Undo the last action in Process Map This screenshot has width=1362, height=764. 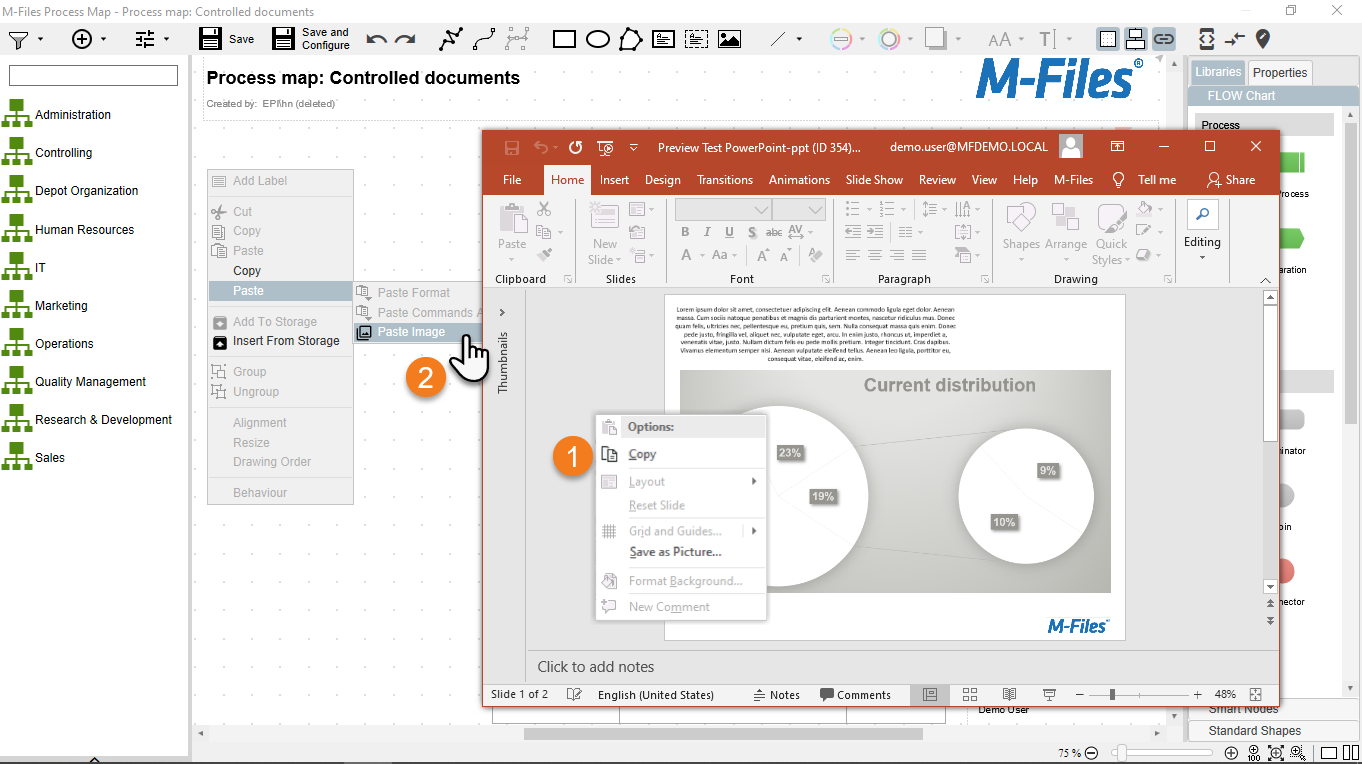point(376,39)
